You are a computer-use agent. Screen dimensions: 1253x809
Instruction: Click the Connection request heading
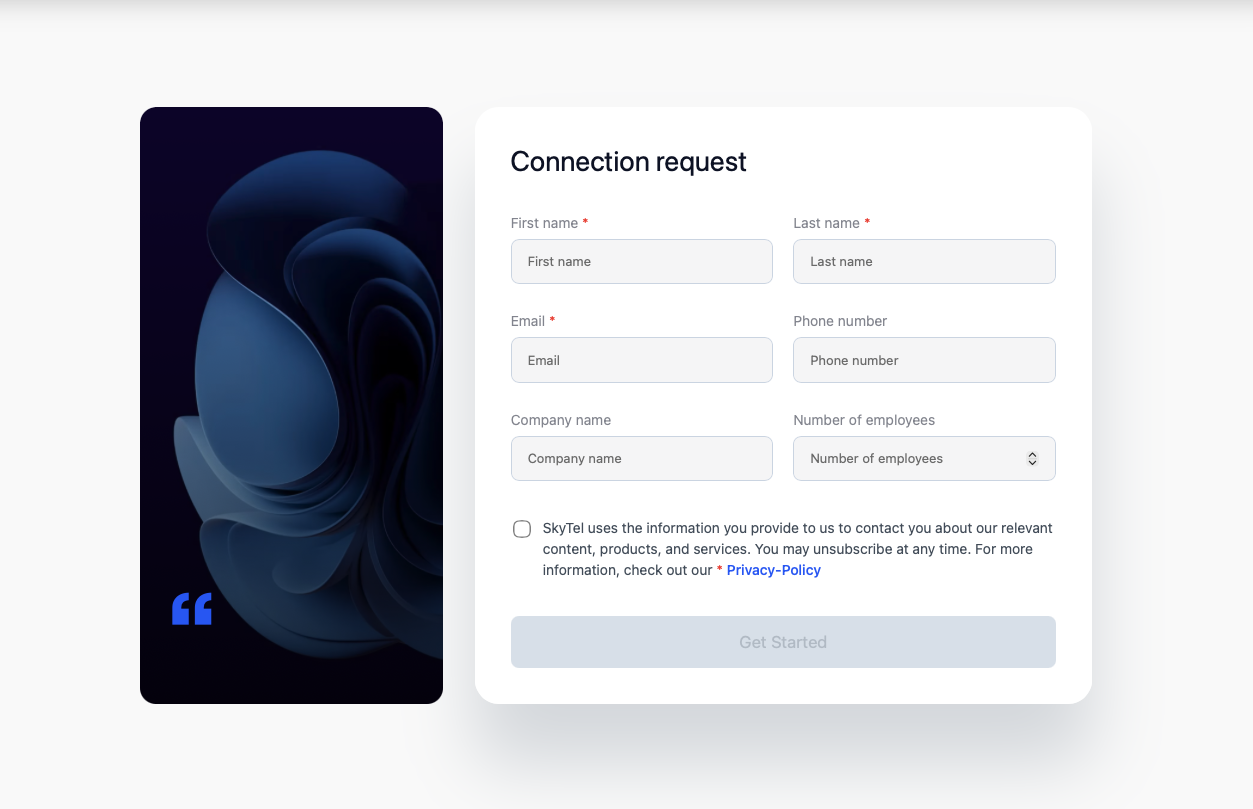point(628,161)
